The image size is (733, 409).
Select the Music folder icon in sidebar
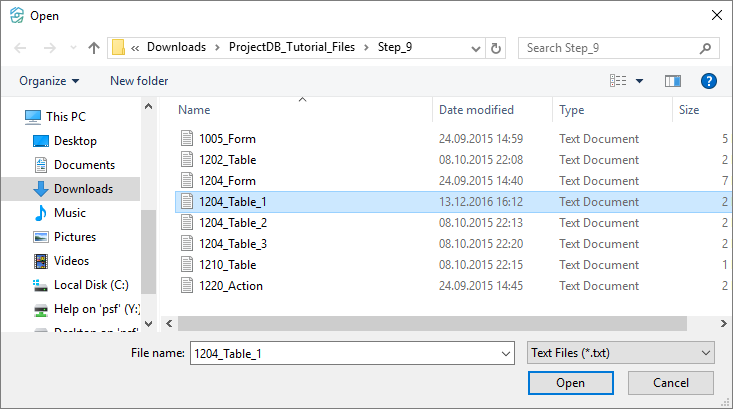point(41,213)
